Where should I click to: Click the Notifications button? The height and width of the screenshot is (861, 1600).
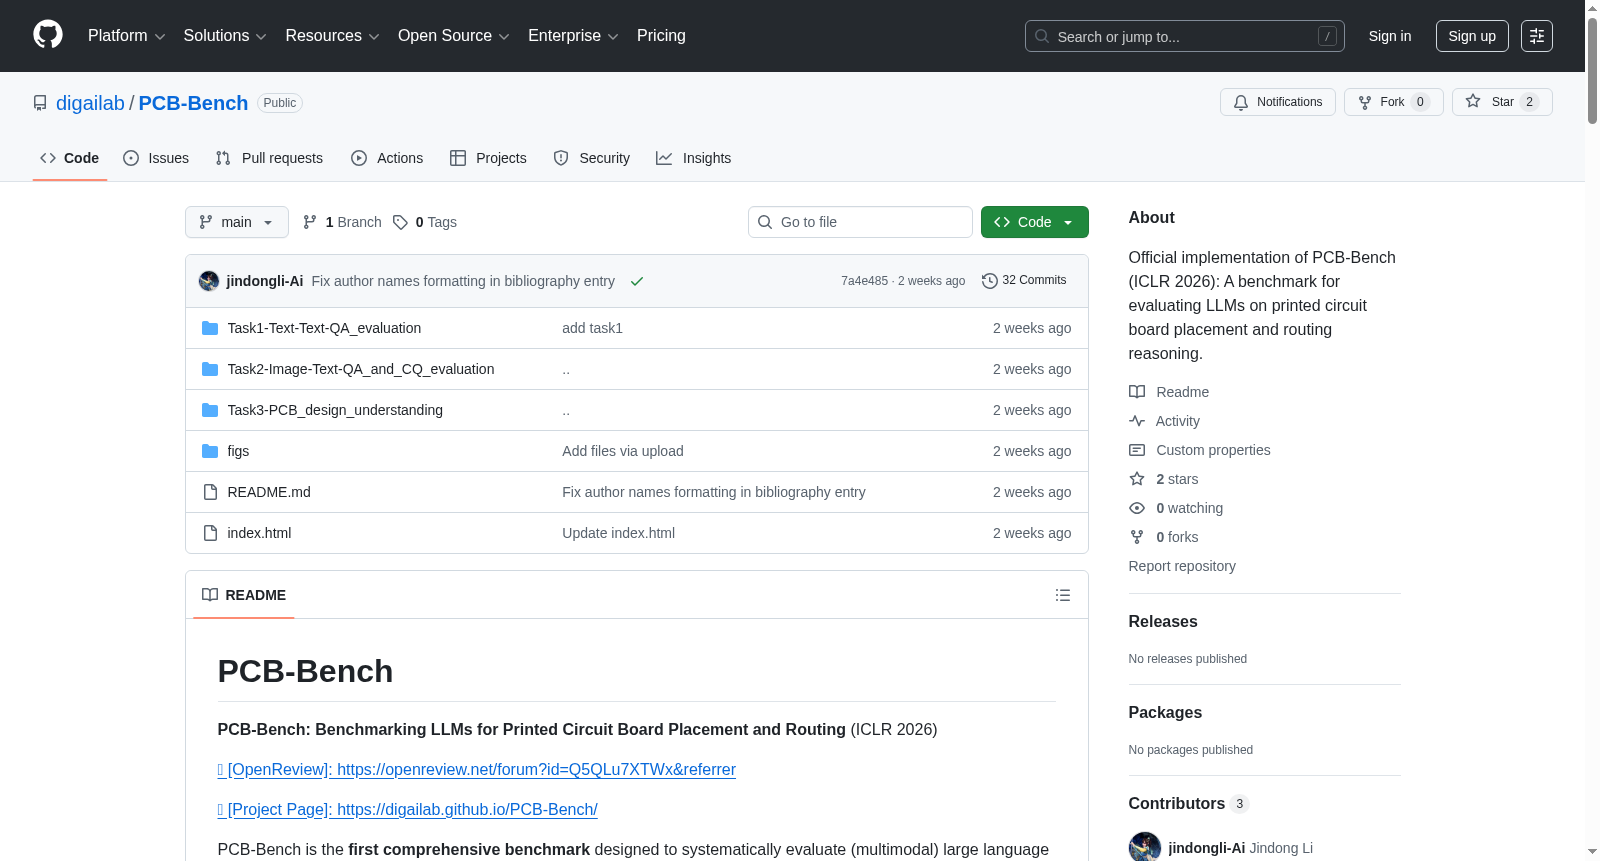[1278, 102]
